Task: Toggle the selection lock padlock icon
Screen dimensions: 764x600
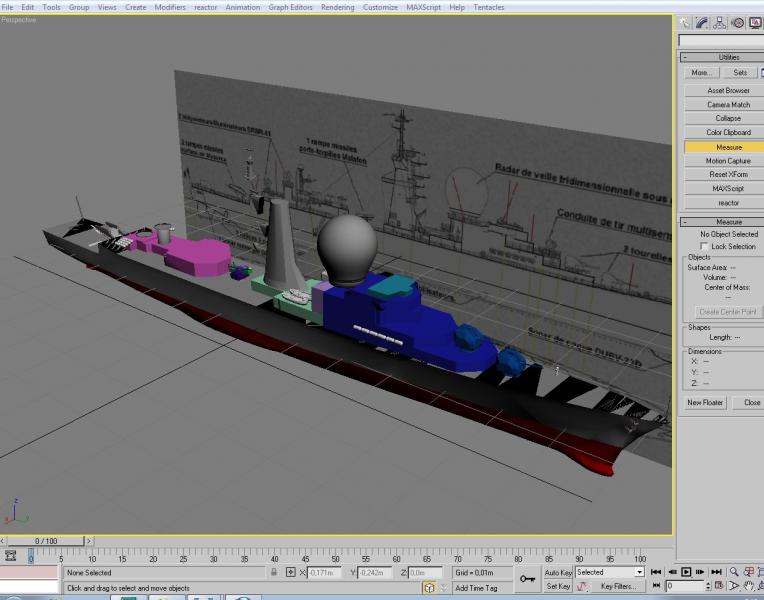Action: (x=274, y=572)
